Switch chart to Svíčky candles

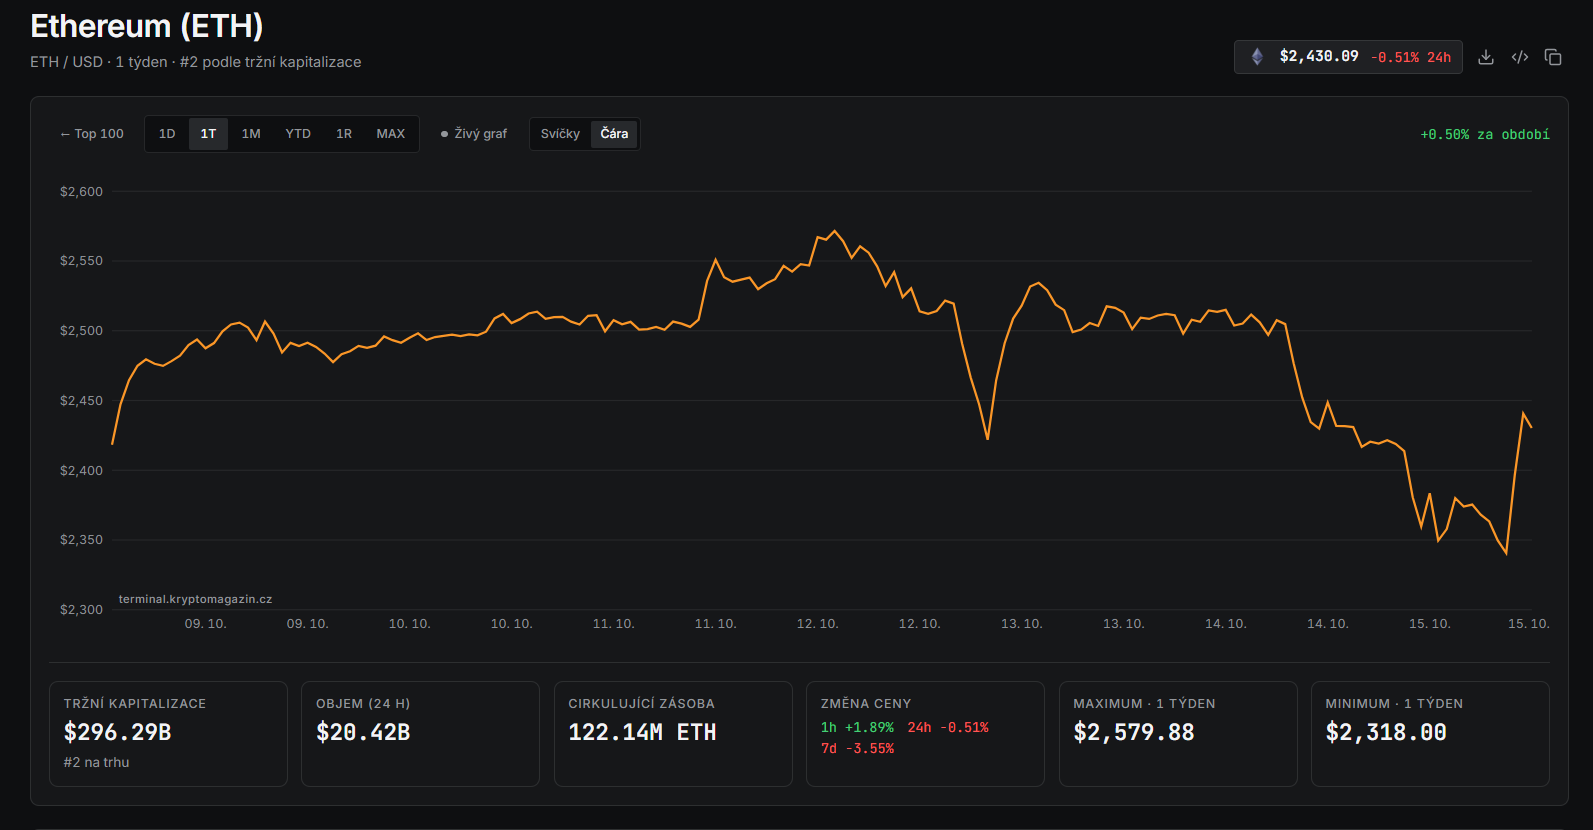tap(560, 134)
